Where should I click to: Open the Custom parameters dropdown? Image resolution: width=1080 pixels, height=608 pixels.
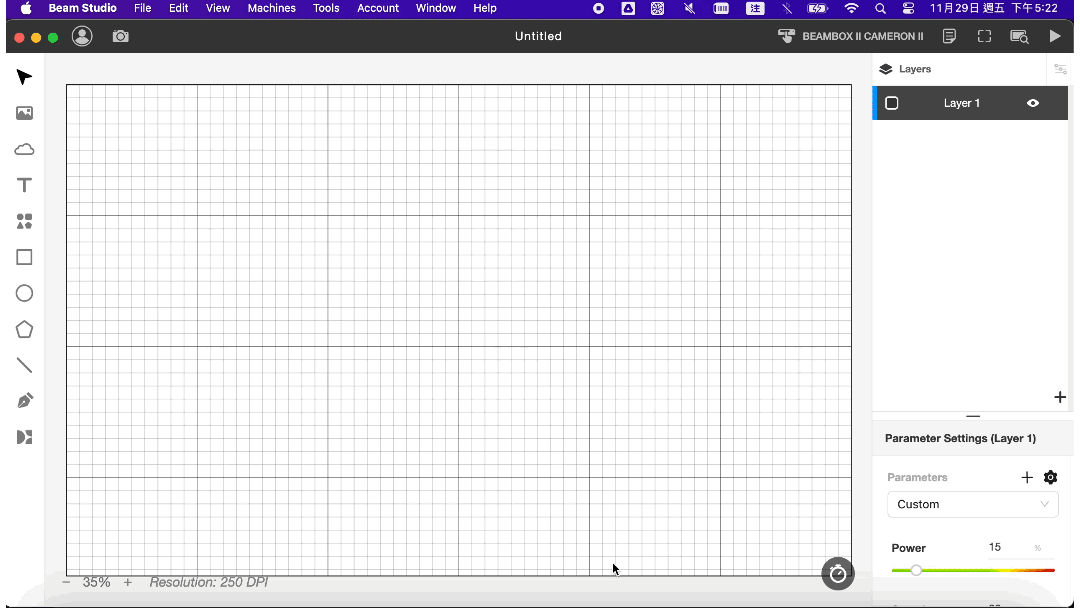972,504
